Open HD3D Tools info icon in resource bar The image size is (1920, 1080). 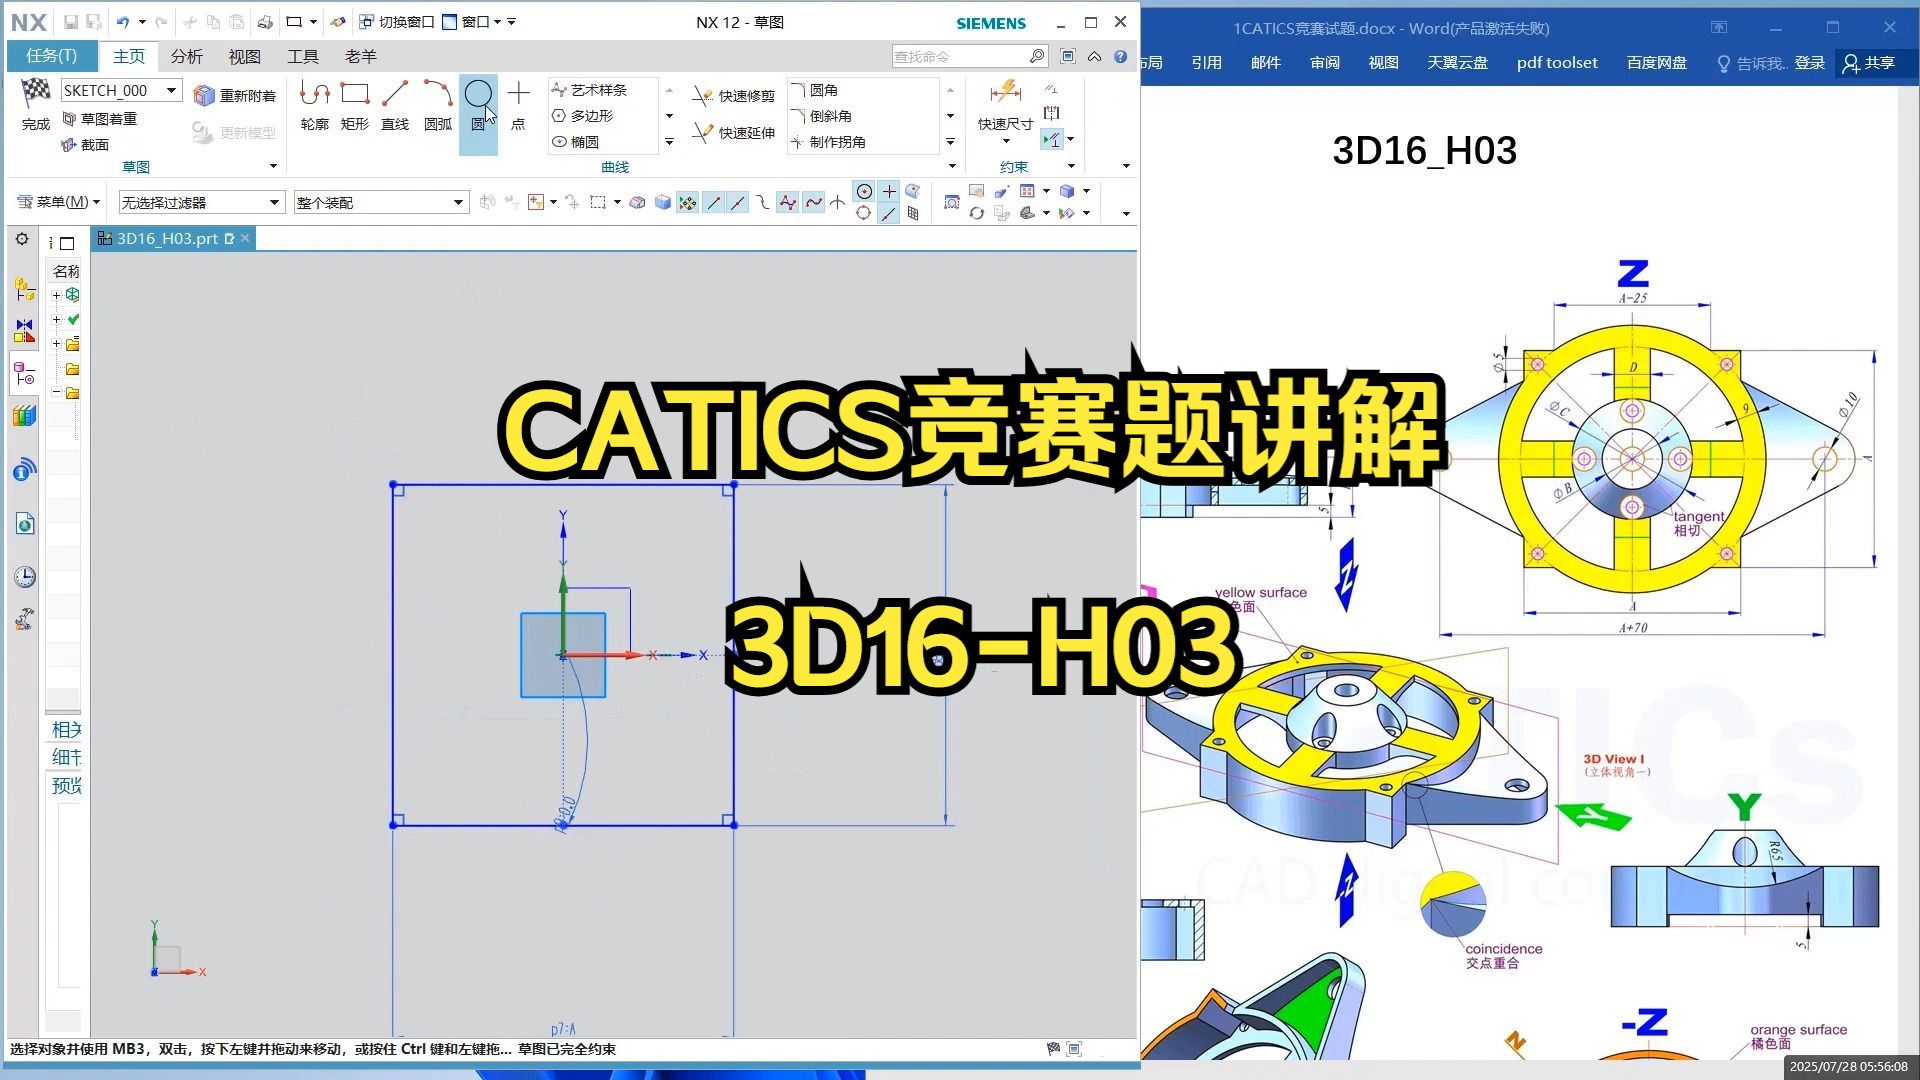point(24,470)
